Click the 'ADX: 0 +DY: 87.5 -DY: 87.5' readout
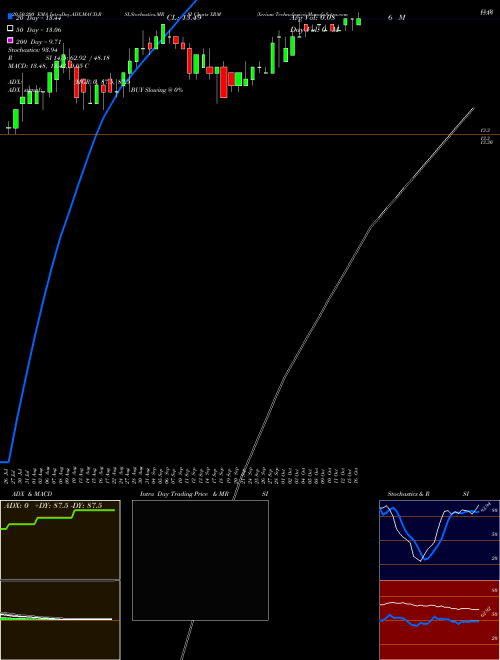500x660 pixels. pos(53,506)
